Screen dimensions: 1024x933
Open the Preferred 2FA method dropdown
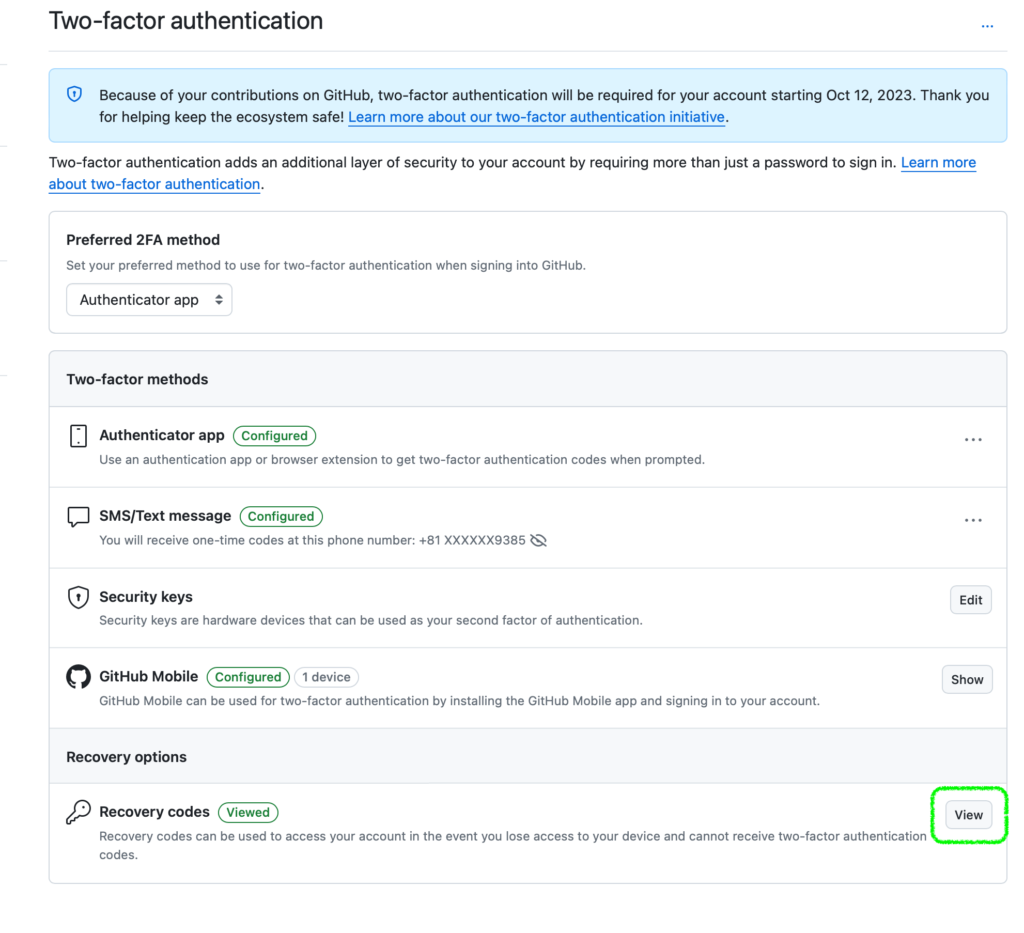(149, 300)
